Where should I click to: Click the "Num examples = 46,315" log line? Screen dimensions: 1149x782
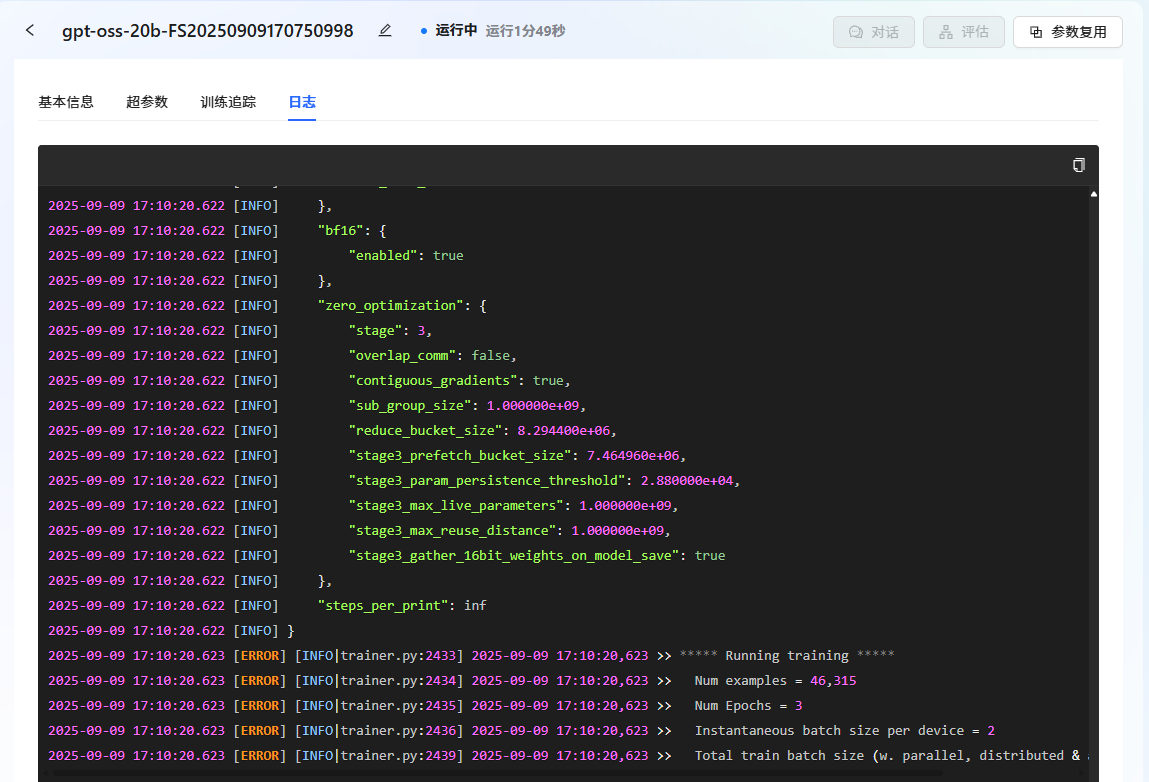tap(775, 681)
